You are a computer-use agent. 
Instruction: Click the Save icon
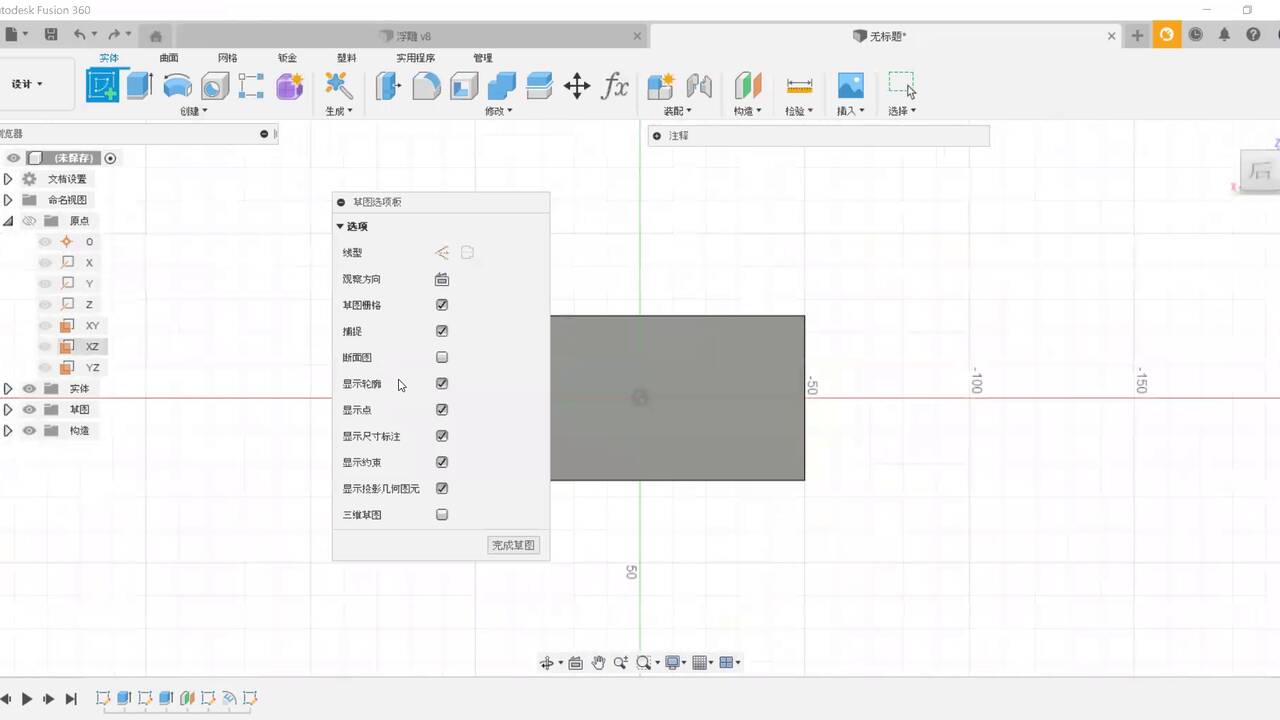click(51, 35)
